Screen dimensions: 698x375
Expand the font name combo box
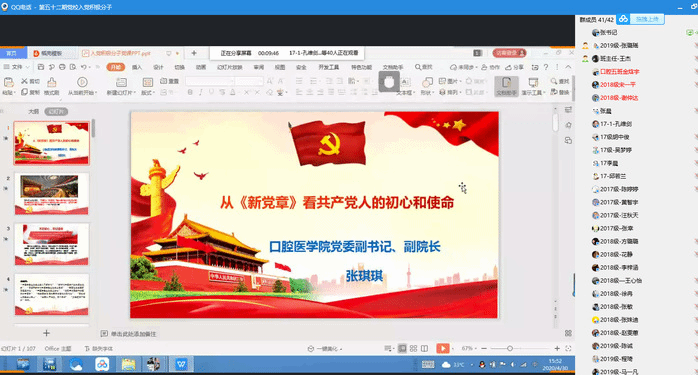click(x=210, y=81)
